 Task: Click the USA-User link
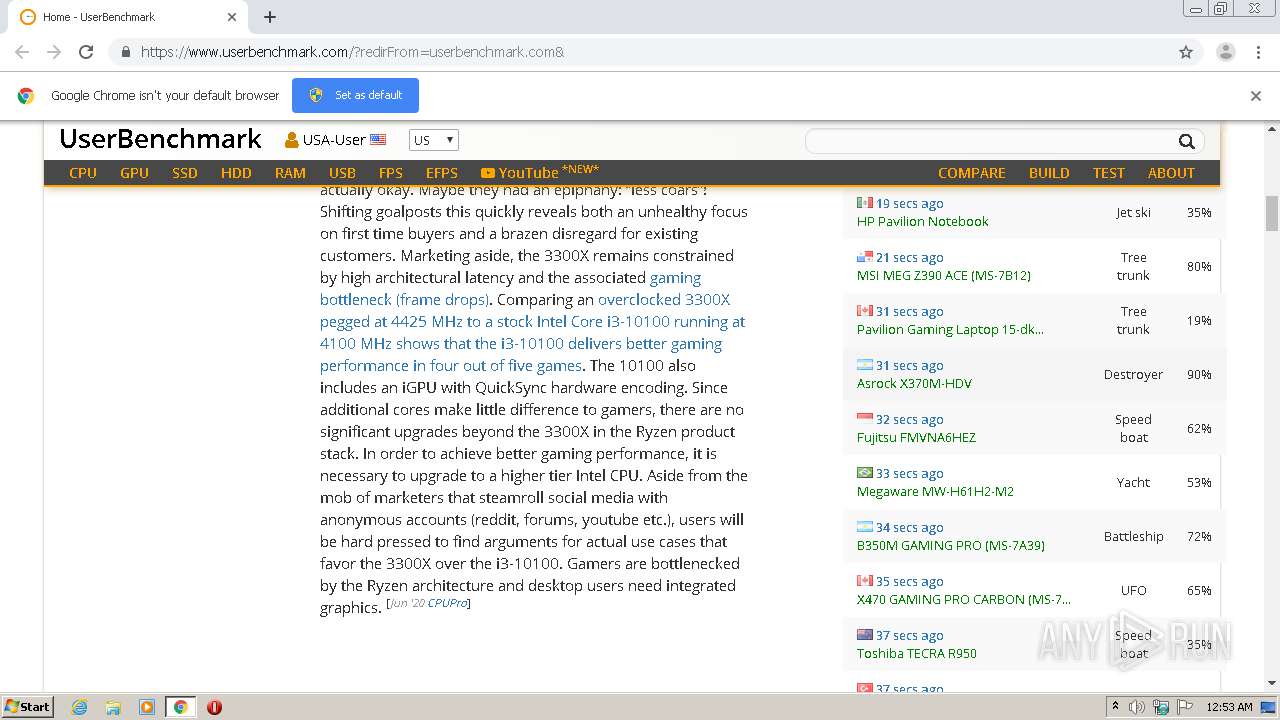pyautogui.click(x=334, y=140)
